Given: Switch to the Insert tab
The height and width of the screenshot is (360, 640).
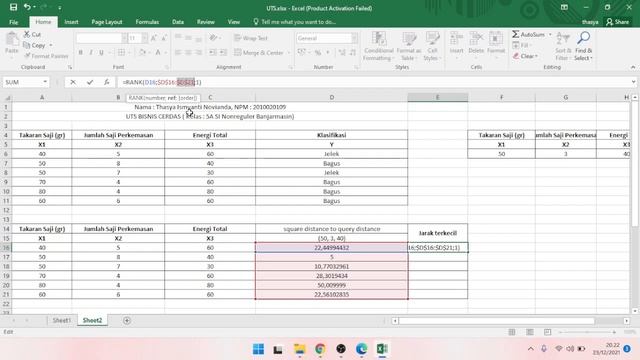Looking at the screenshot, I should coord(71,22).
